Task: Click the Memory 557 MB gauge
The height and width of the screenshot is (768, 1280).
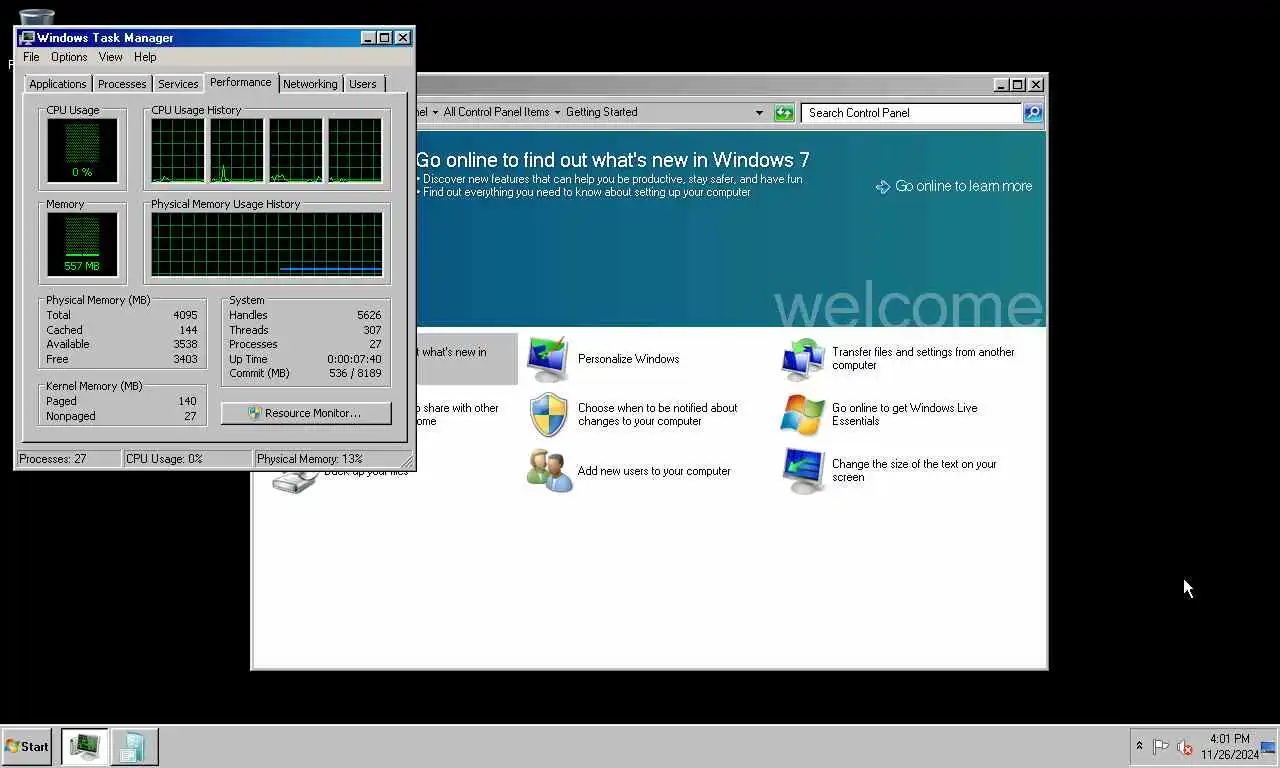Action: [x=82, y=244]
